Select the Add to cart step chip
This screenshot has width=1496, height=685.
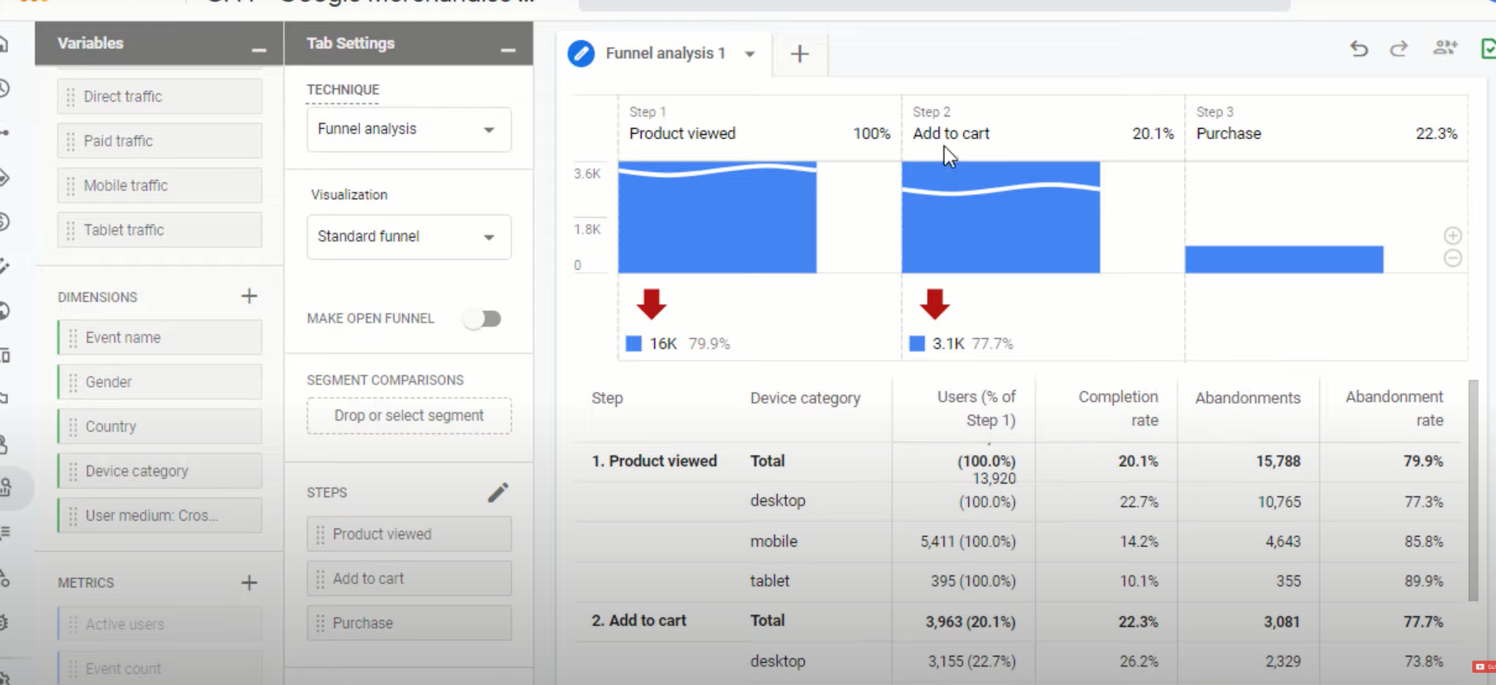click(x=408, y=579)
